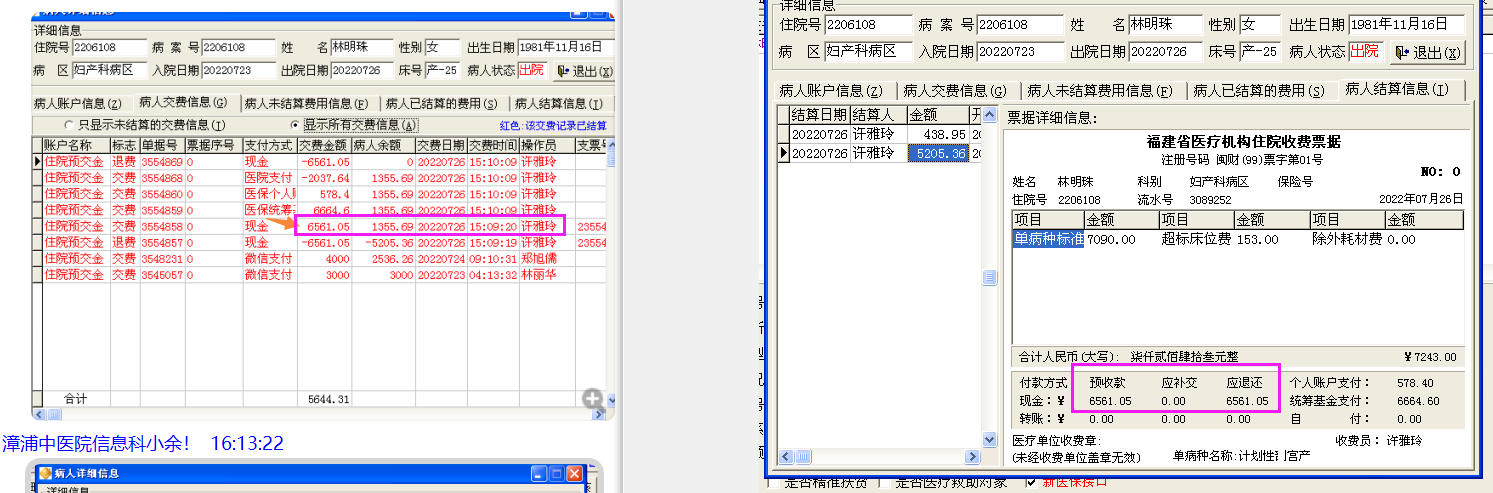Click 性别 field 女 in receipt details window
The width and height of the screenshot is (1493, 493).
click(x=1260, y=24)
